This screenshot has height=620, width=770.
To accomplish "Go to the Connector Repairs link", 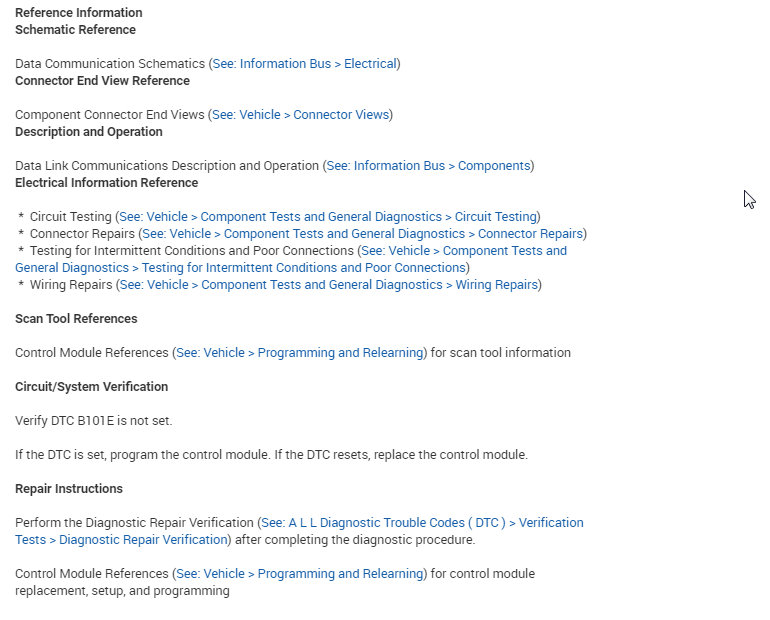I will [363, 234].
